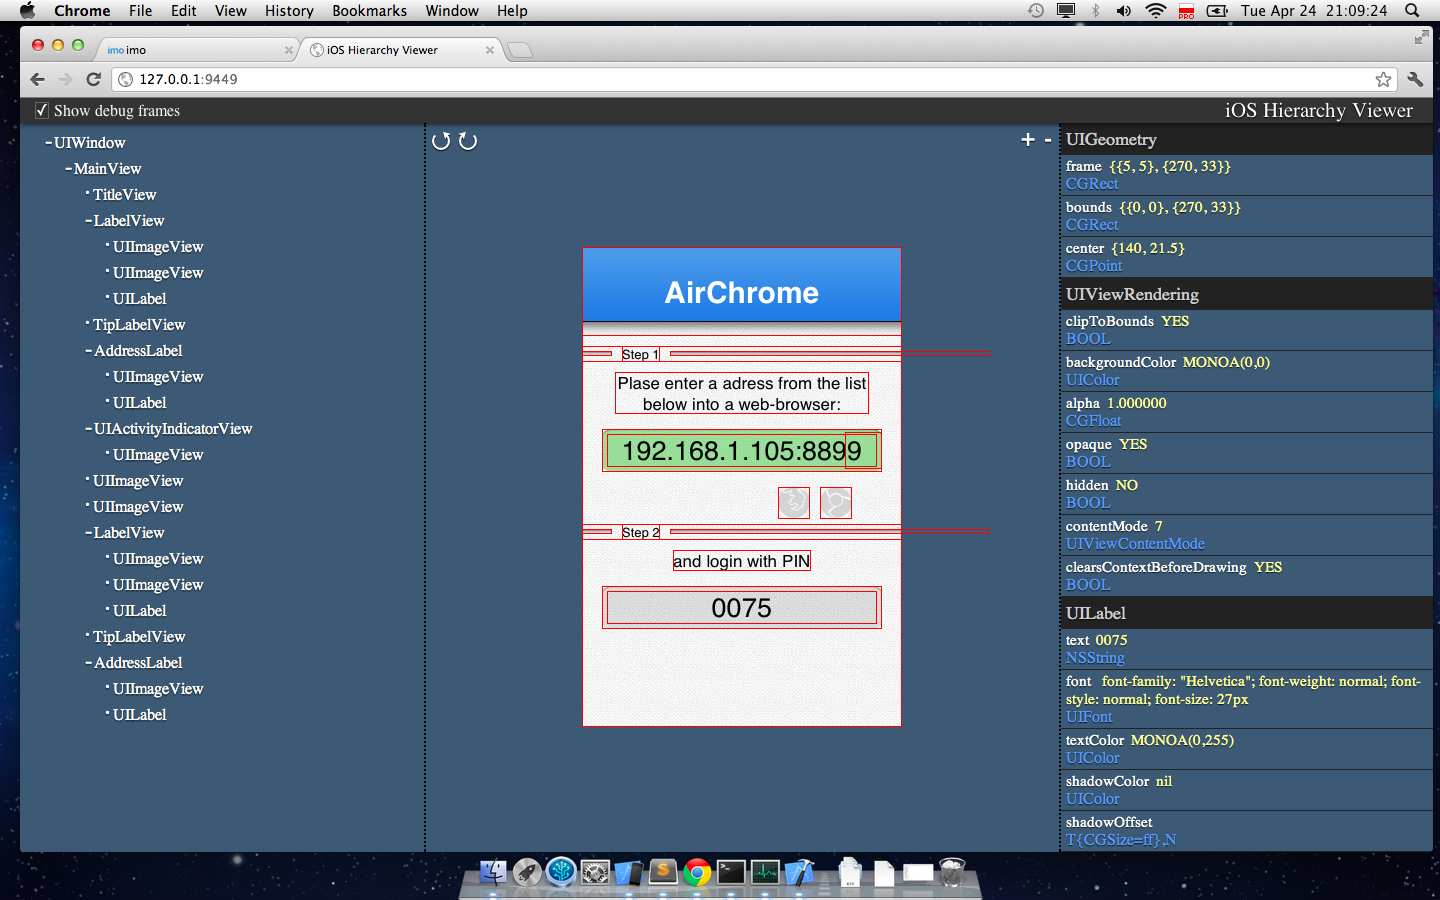Launch SourceTree from the dock
Screen dimensions: 1440x900
click(561, 872)
